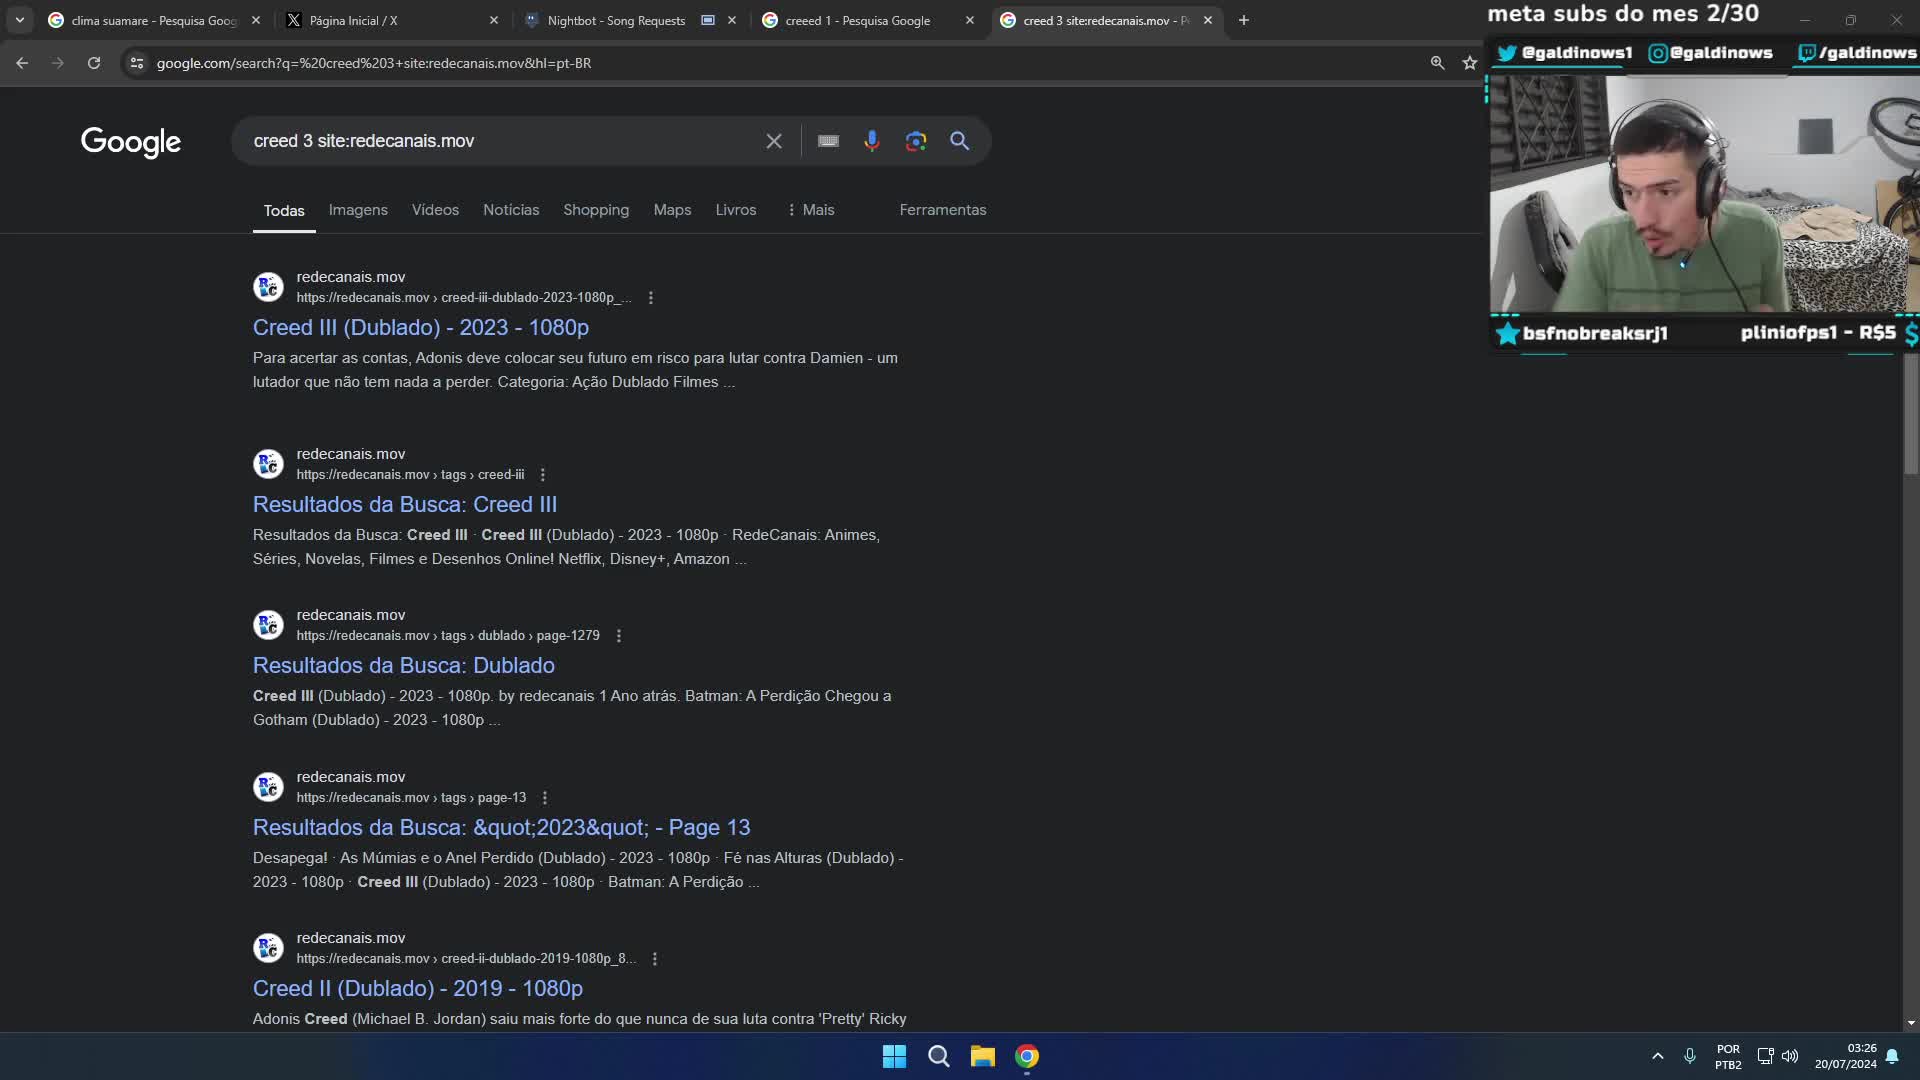Clear the search query with X
The height and width of the screenshot is (1080, 1920).
coord(774,141)
